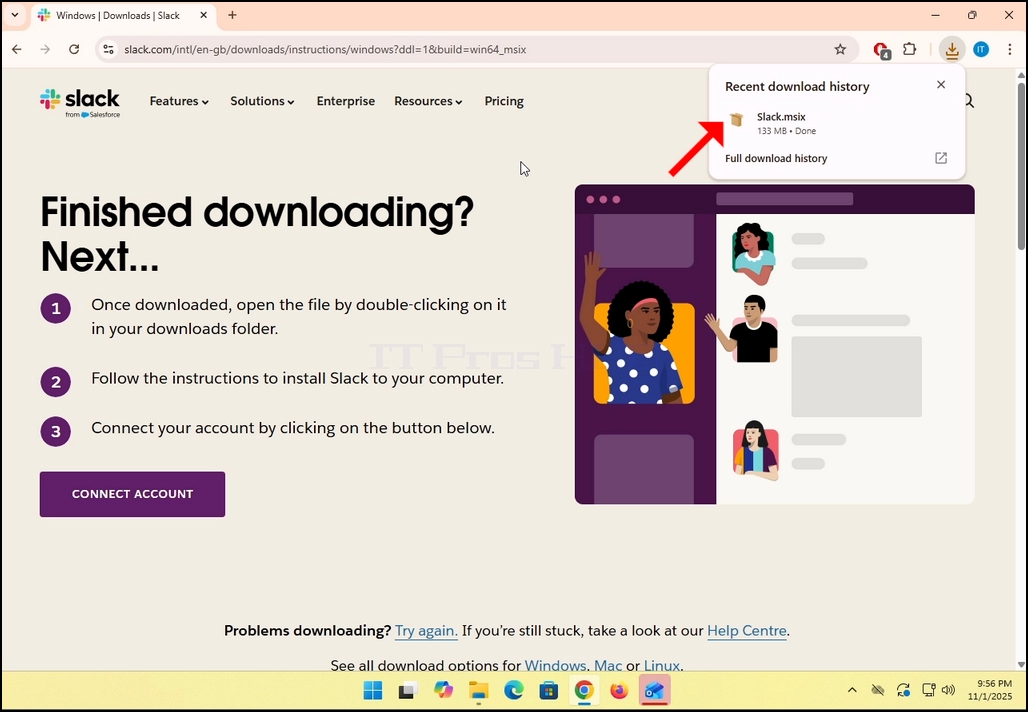Open a new tab with plus button
This screenshot has width=1028, height=712.
(232, 15)
